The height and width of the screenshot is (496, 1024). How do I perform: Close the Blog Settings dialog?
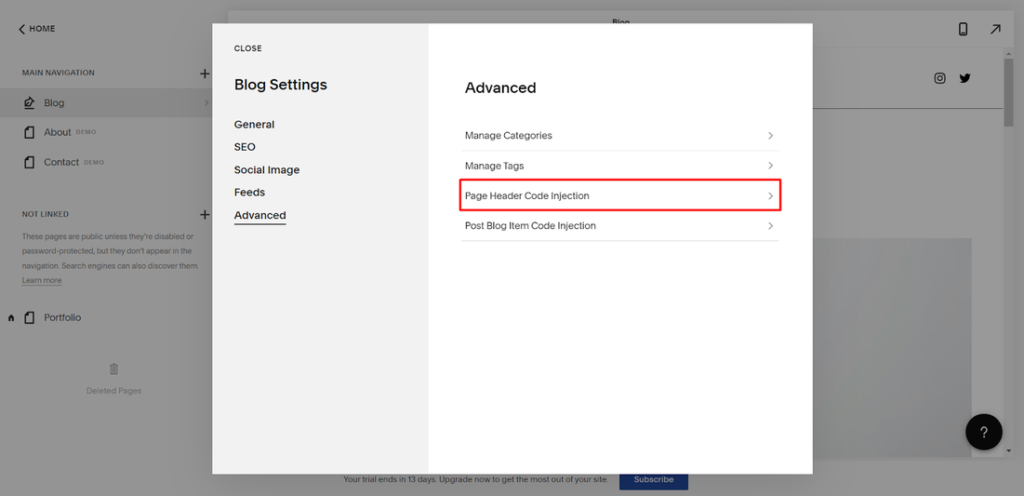click(x=248, y=48)
